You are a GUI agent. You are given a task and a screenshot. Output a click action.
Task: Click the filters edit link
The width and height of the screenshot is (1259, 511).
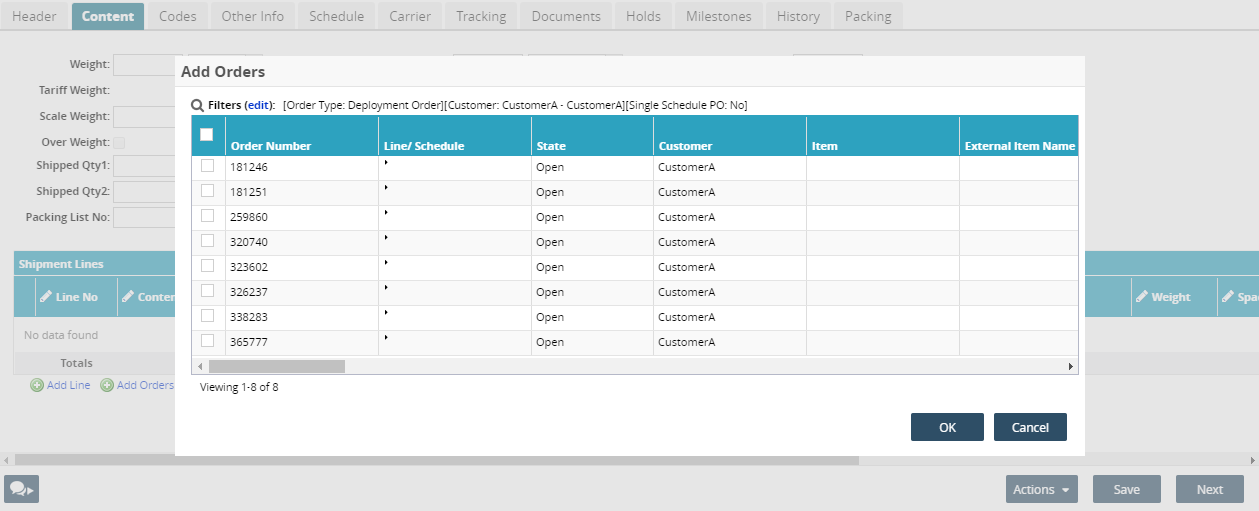(x=258, y=105)
